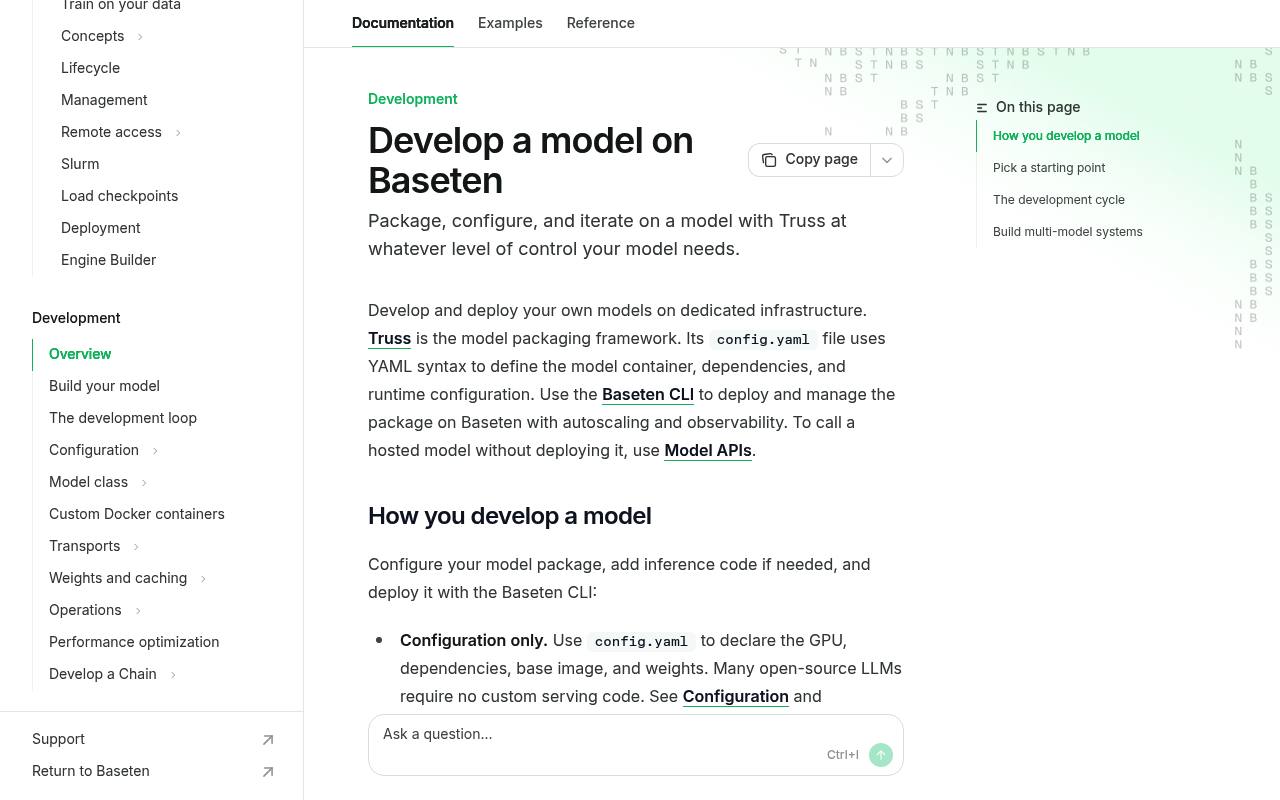Viewport: 1280px width, 800px height.
Task: Follow the Baseten CLI link
Action: click(x=648, y=394)
